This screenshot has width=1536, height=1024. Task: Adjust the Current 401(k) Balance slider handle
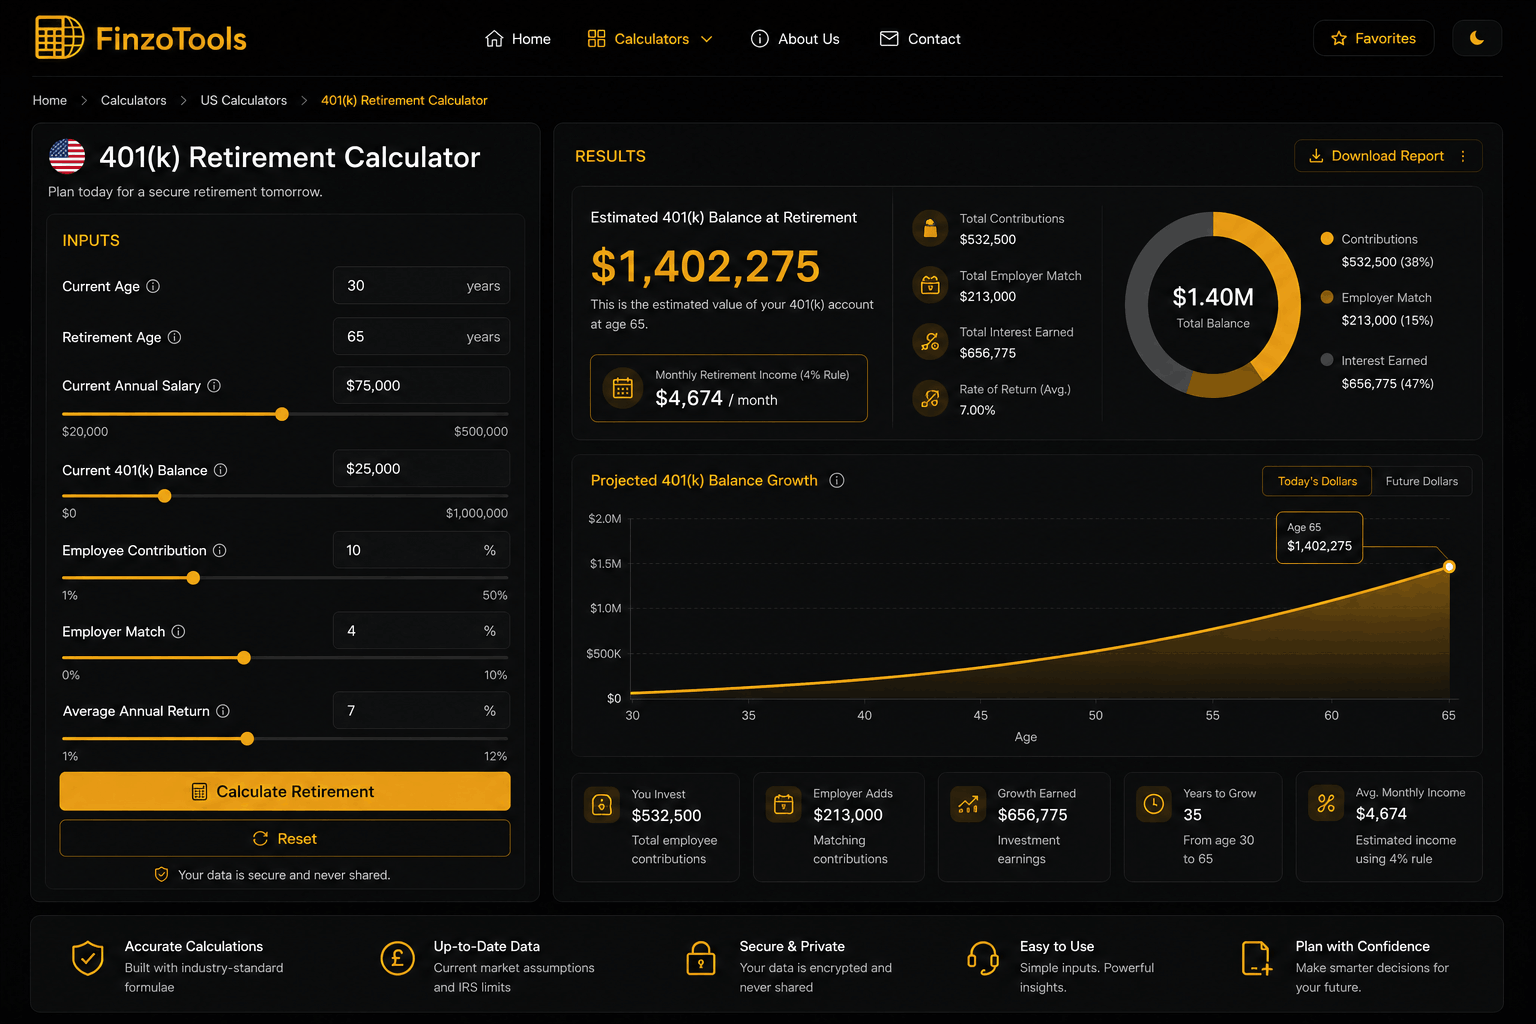(x=165, y=496)
